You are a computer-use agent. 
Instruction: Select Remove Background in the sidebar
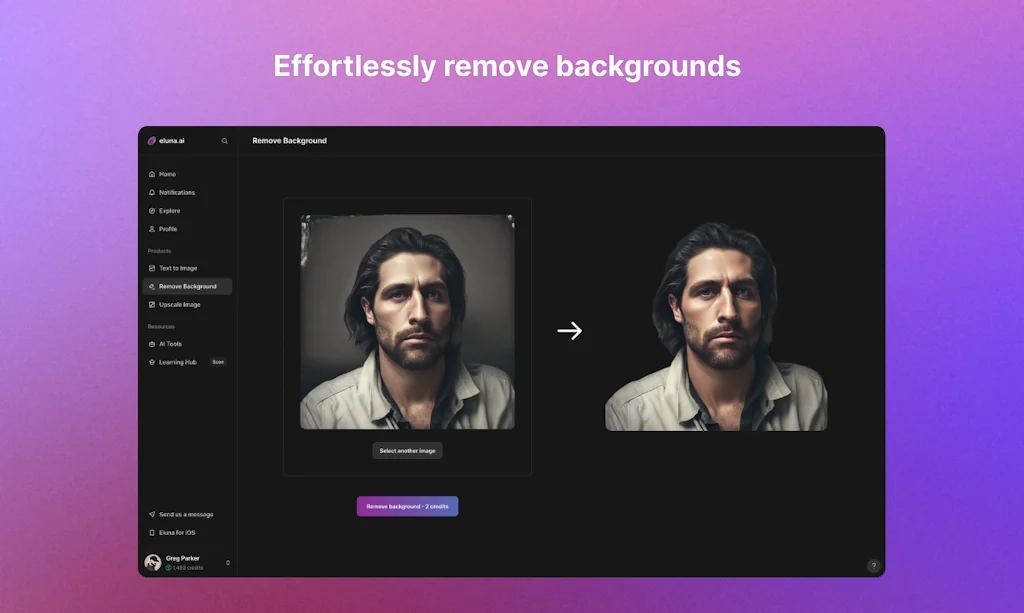187,287
